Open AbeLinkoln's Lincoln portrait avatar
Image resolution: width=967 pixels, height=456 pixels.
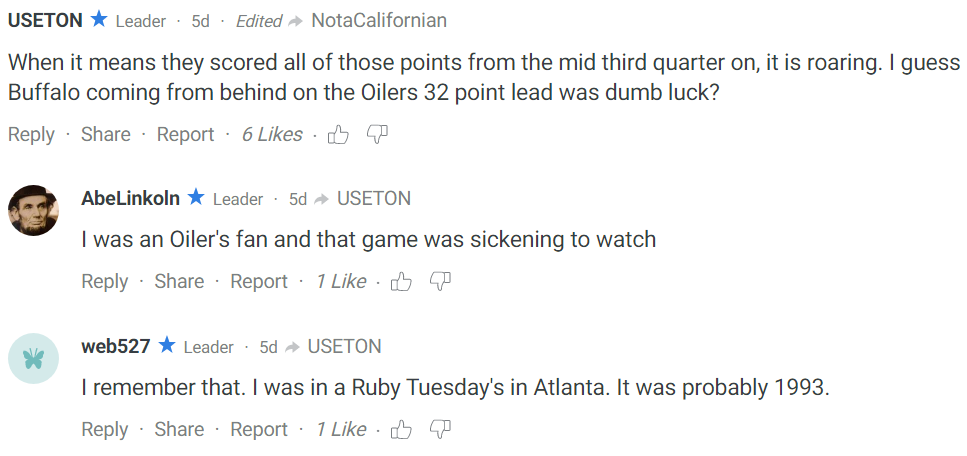(x=33, y=210)
